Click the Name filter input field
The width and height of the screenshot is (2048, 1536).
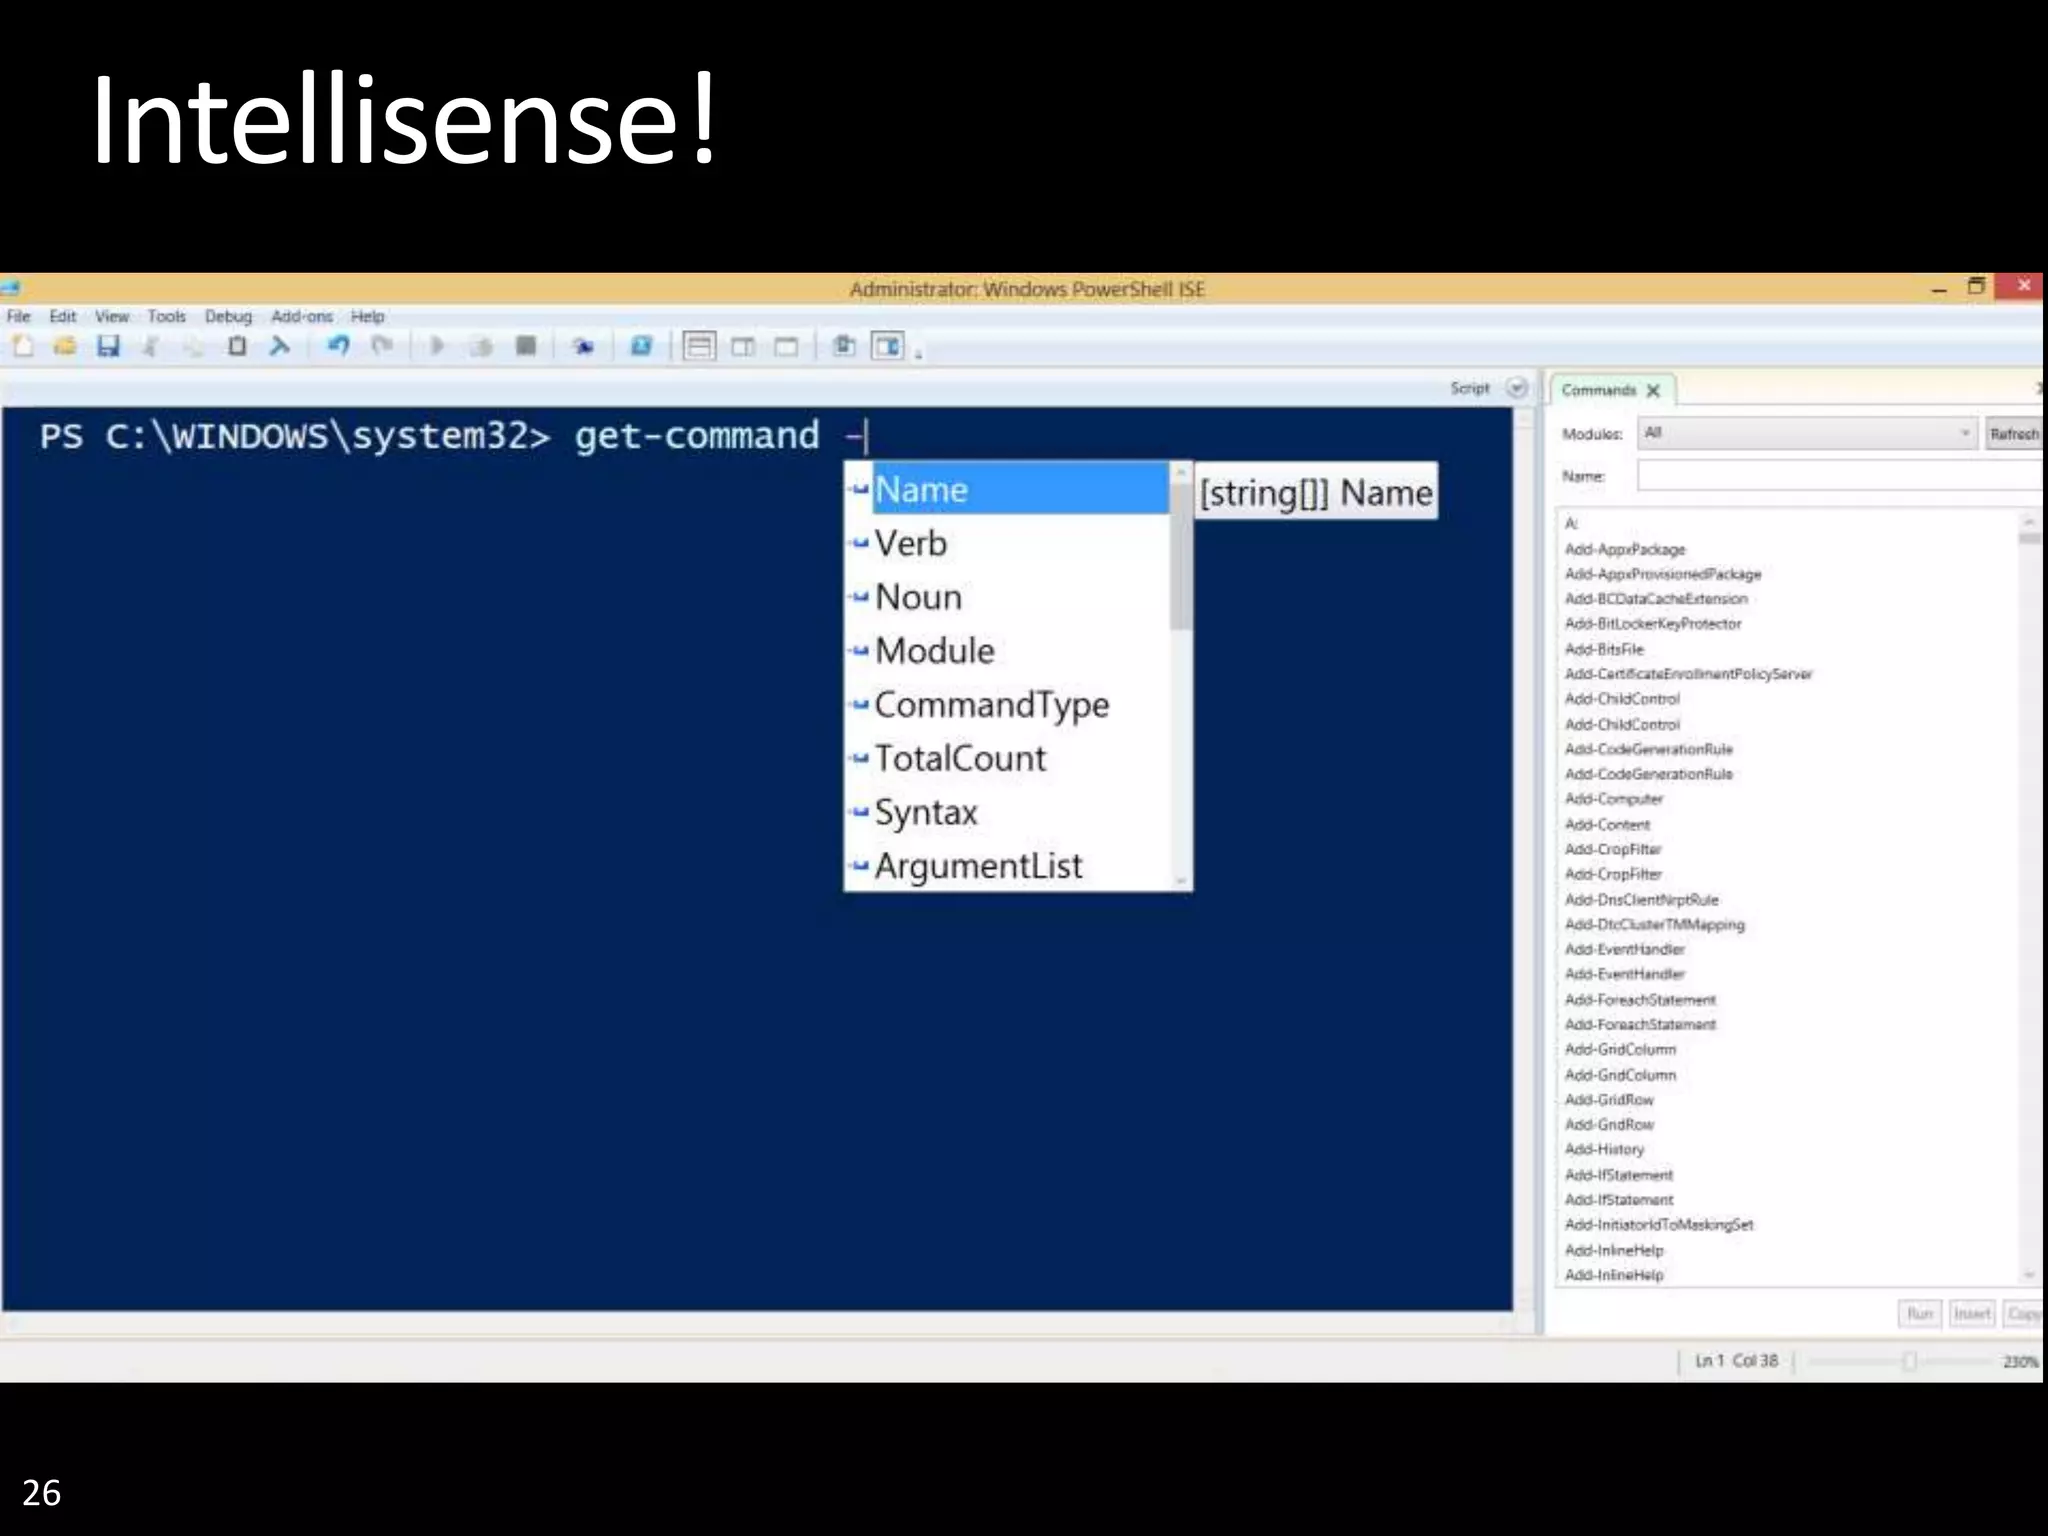point(1839,476)
